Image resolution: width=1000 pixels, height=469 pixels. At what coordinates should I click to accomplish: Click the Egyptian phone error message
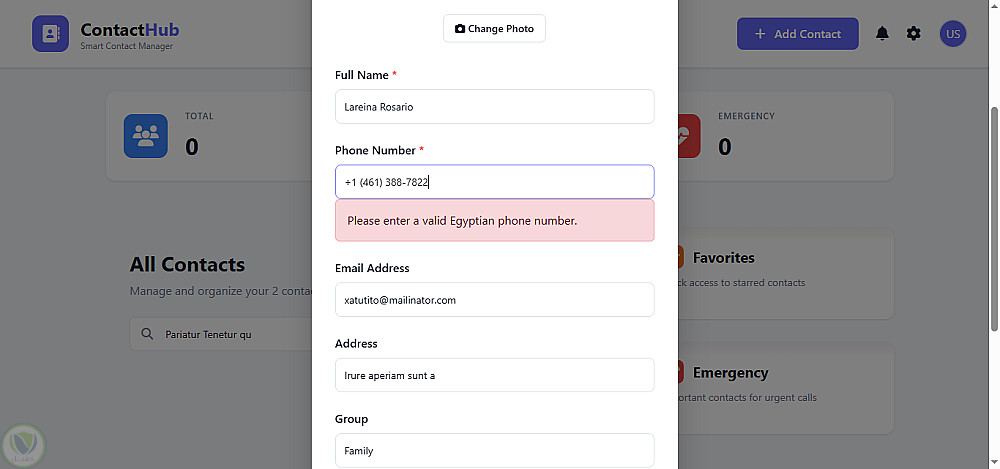[x=494, y=221]
